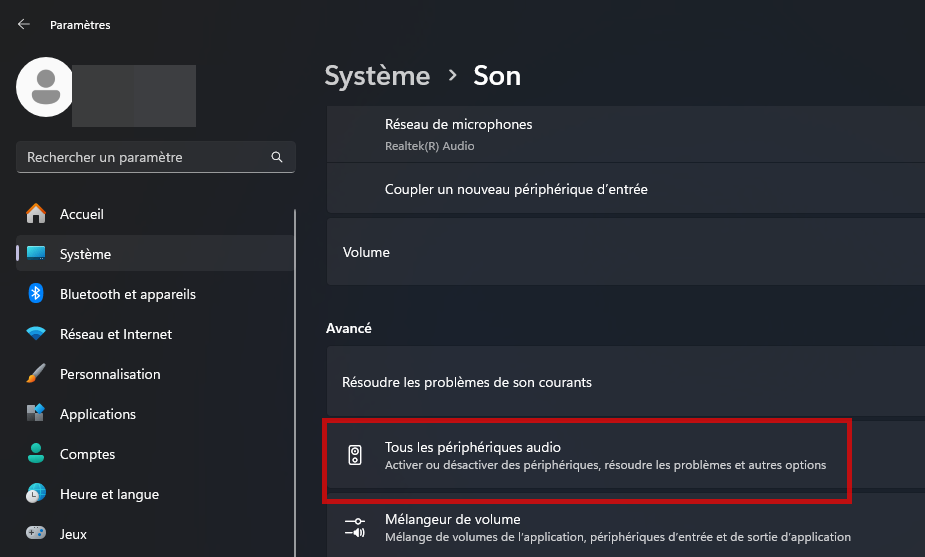This screenshot has height=557, width=925.
Task: Click the speaker icon for audio devices
Action: [x=355, y=456]
